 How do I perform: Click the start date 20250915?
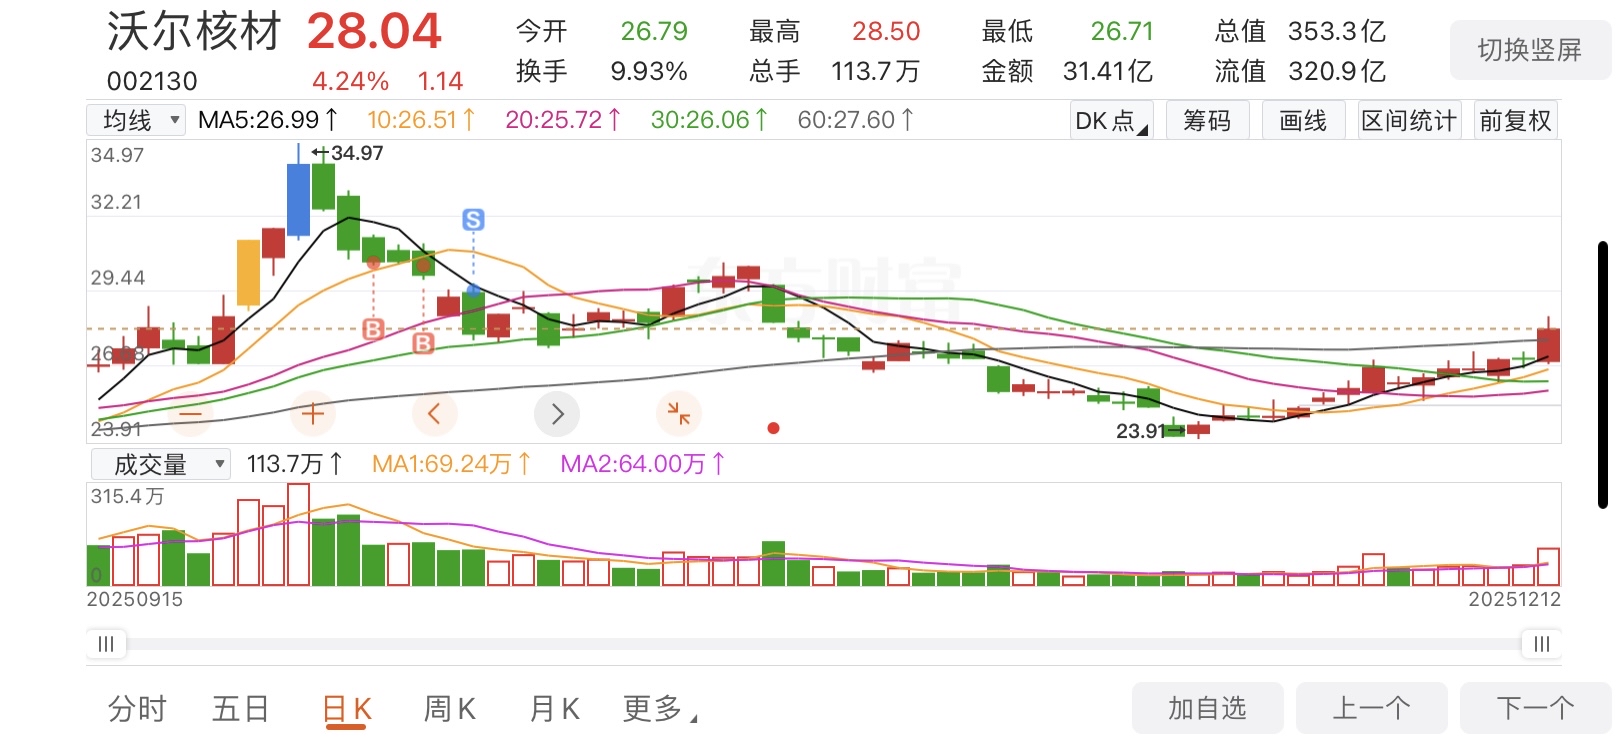(x=135, y=599)
